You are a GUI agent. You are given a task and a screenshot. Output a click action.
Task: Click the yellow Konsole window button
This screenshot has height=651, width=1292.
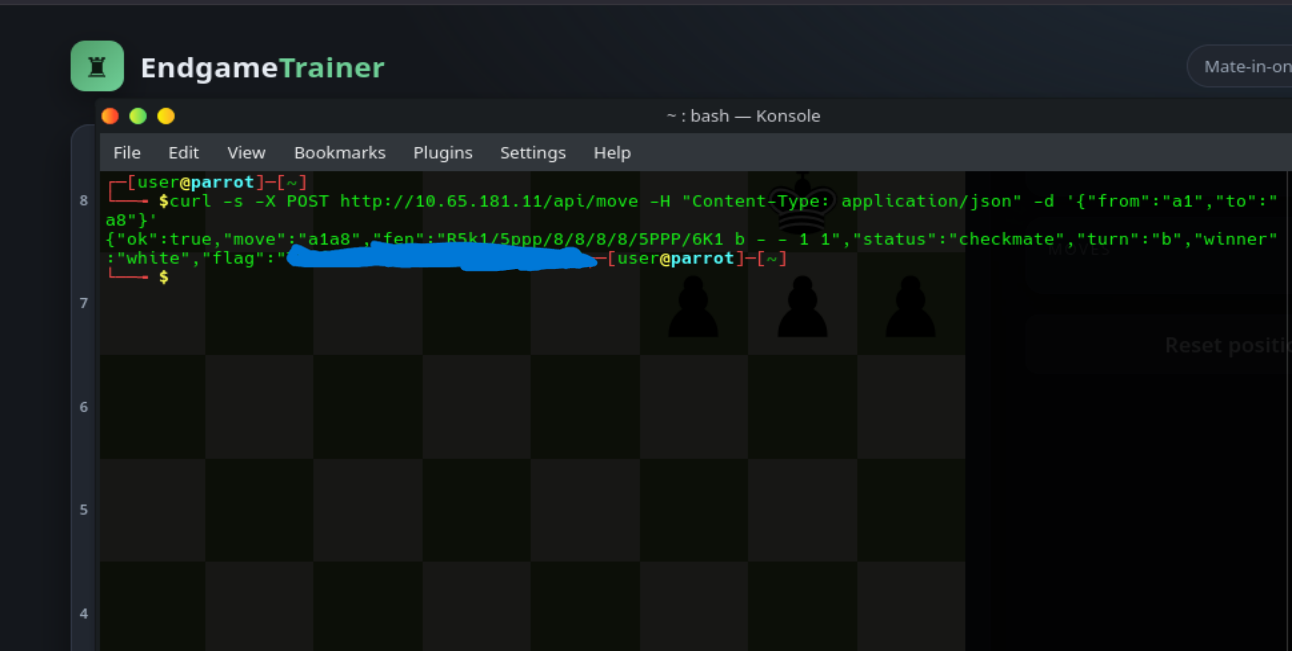point(166,116)
